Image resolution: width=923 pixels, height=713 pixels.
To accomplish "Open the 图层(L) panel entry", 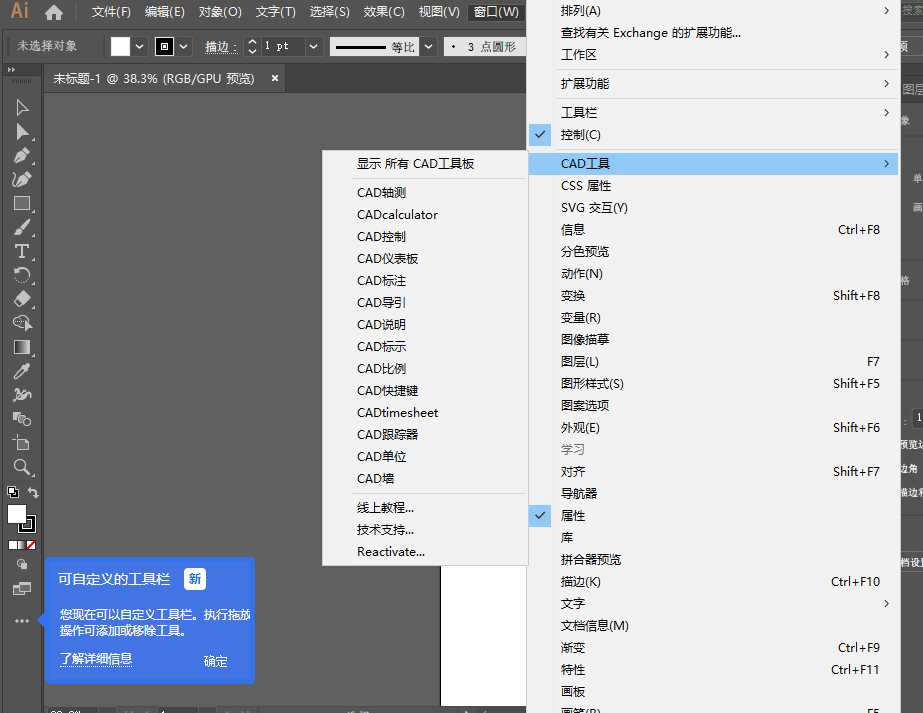I will coord(713,362).
